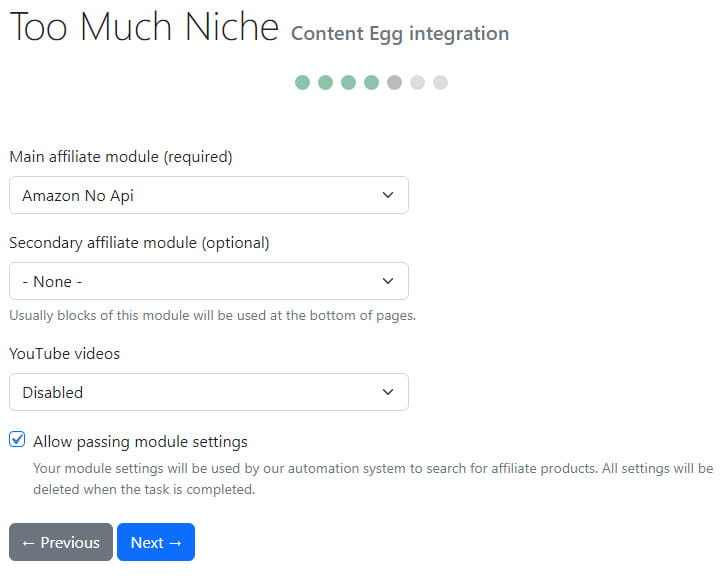Select the dark gray current step dot
The image size is (722, 586).
pos(395,82)
